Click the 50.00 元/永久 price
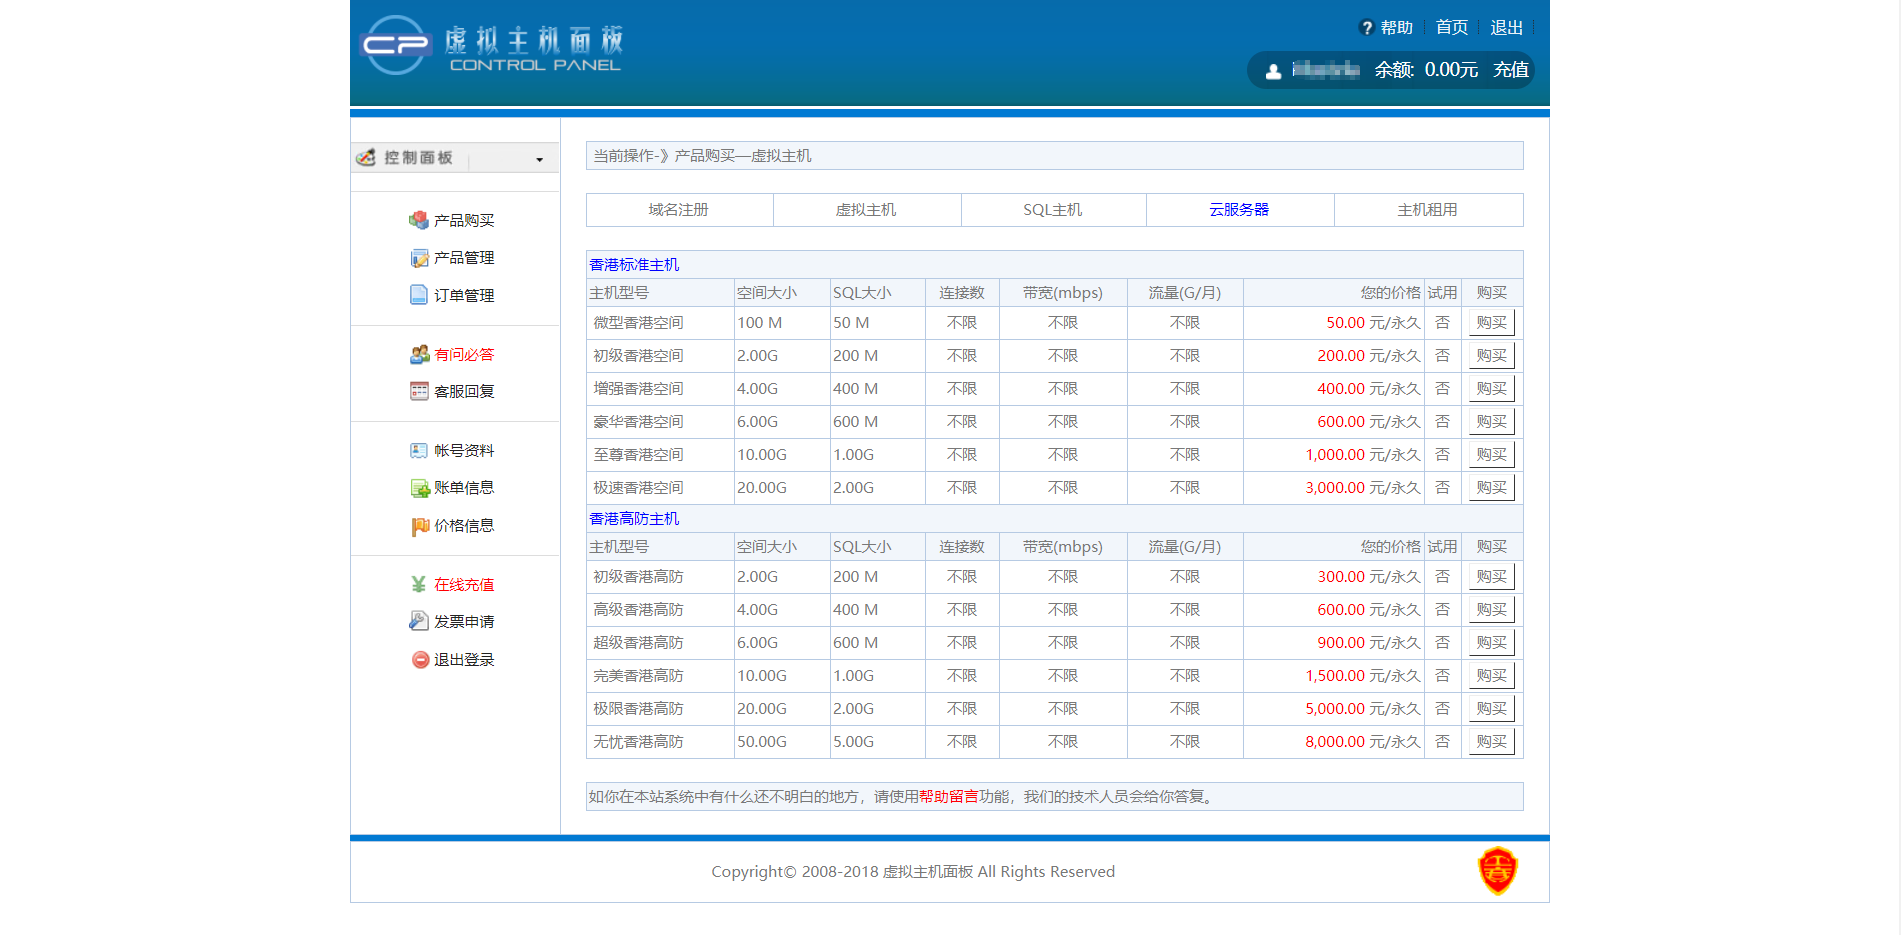1901x935 pixels. [1373, 323]
